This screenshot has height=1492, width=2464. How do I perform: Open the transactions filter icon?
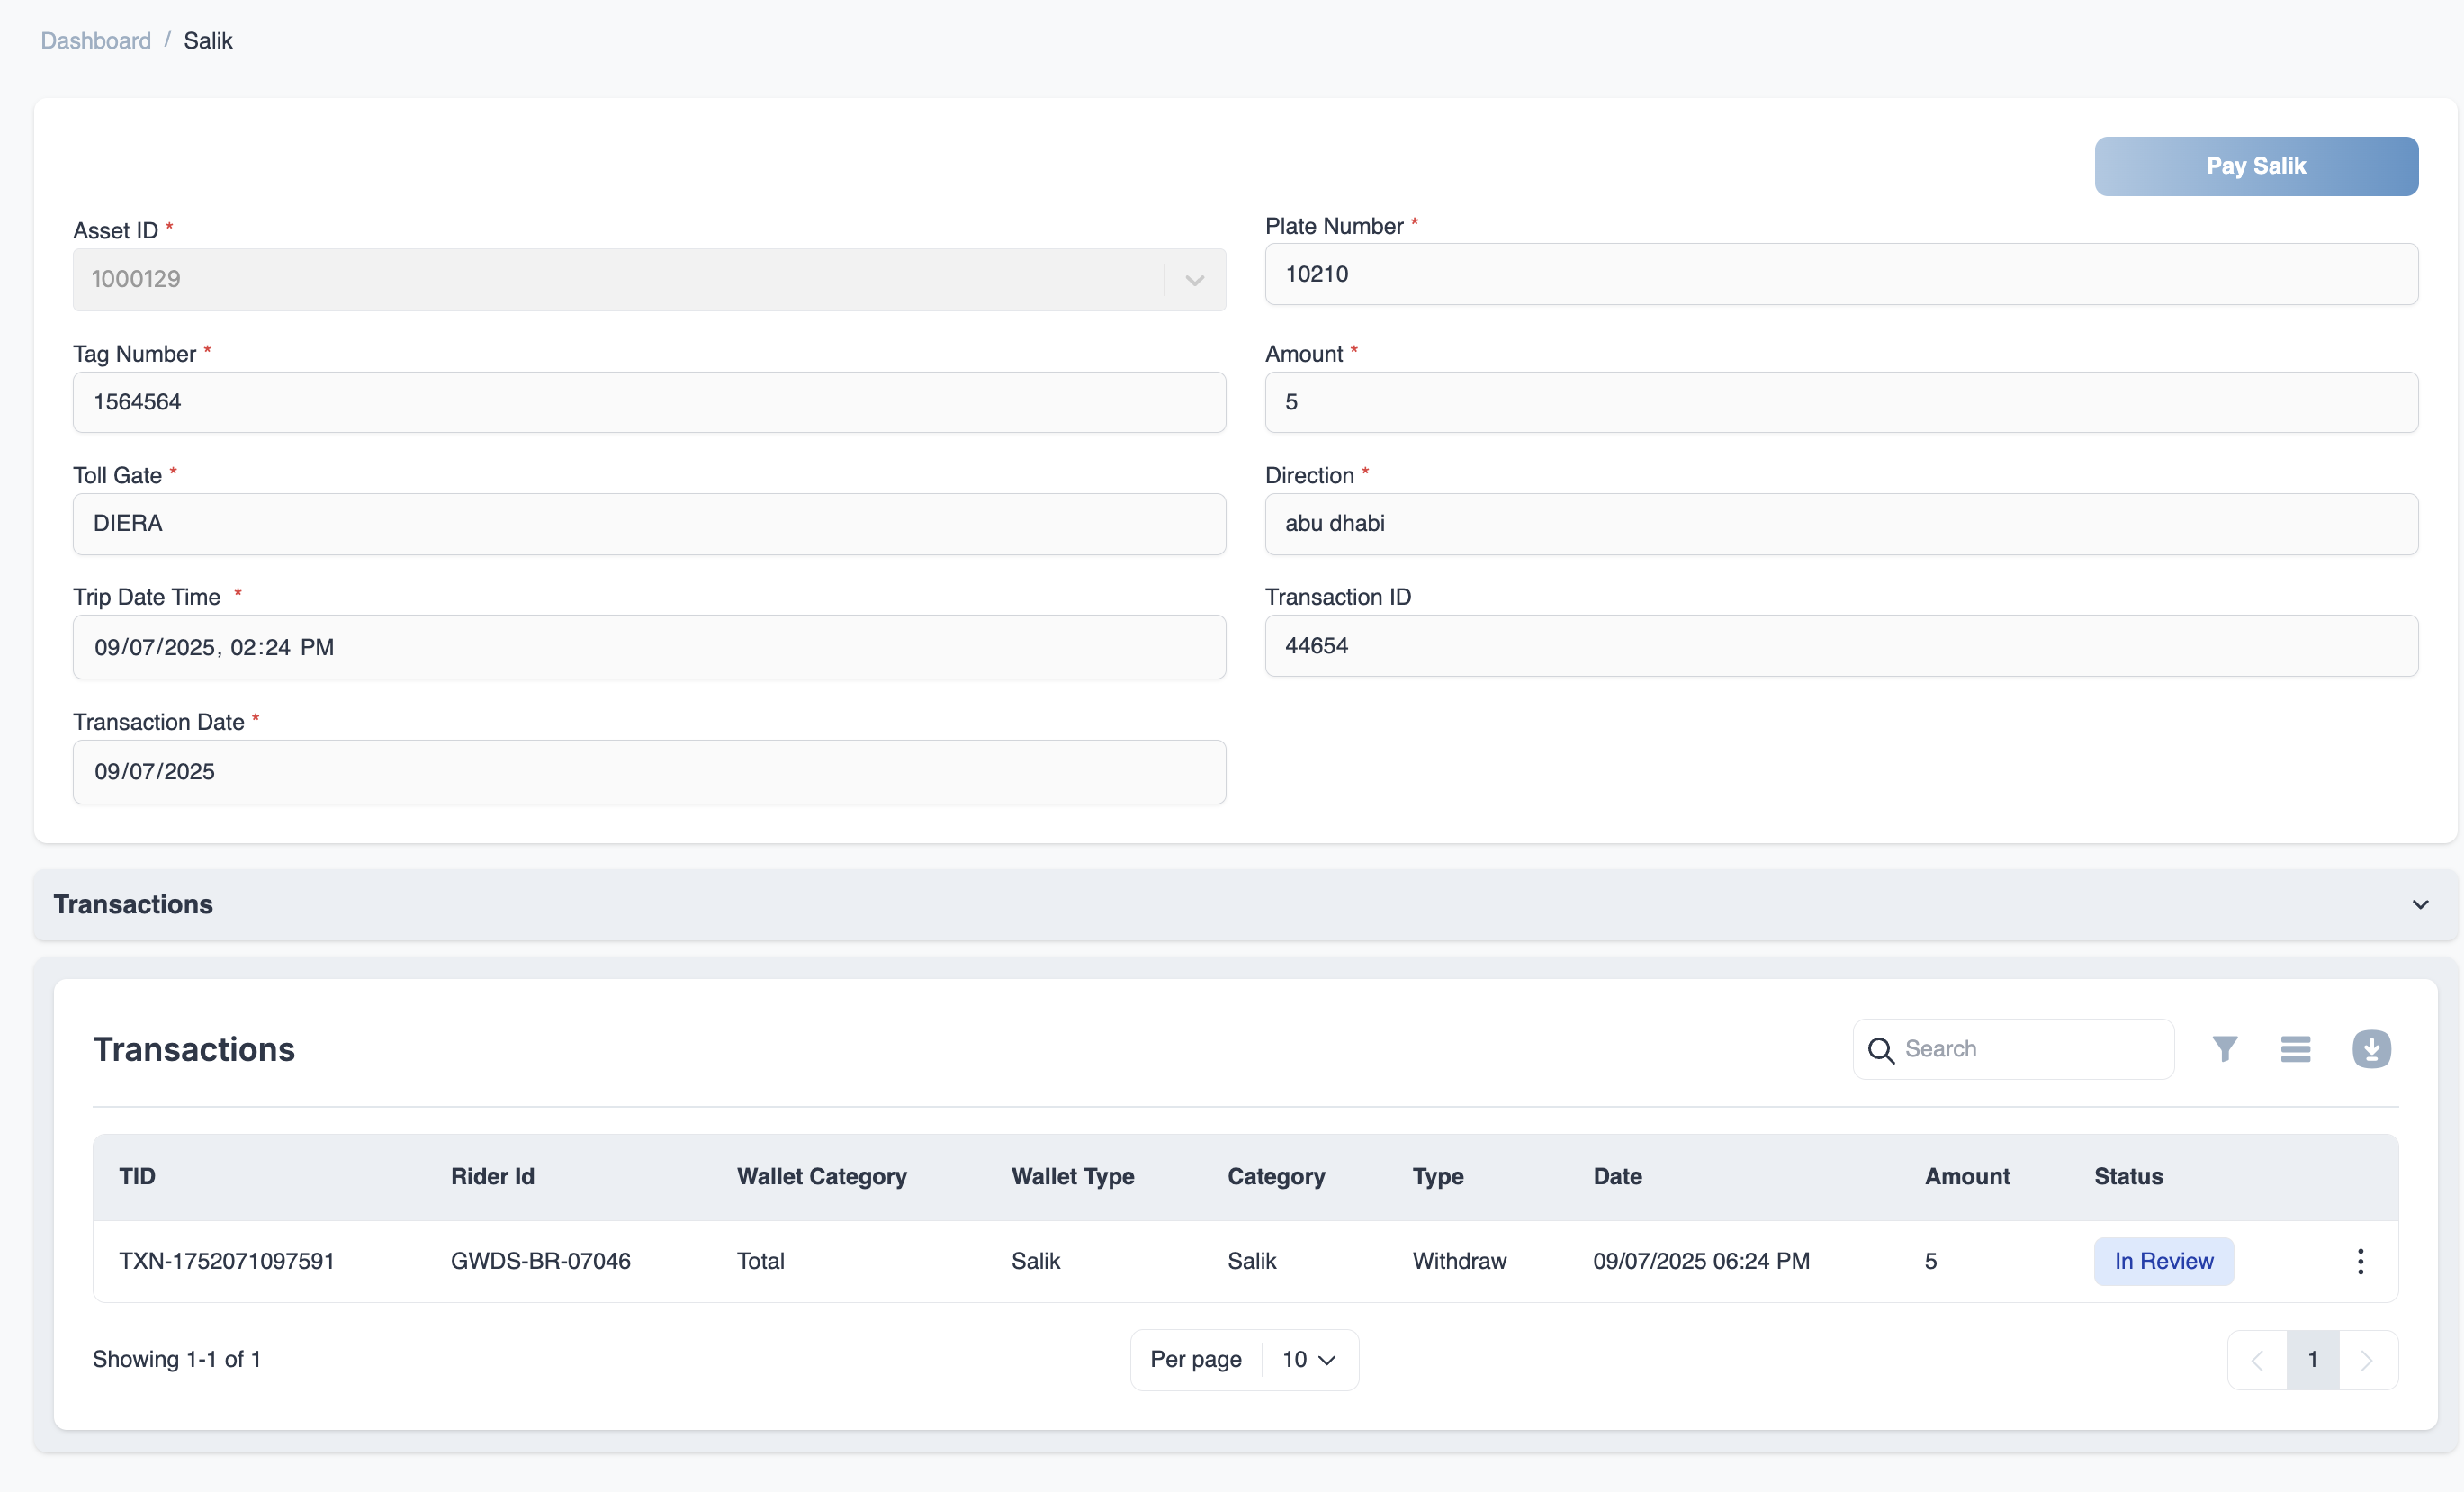[x=2224, y=1049]
